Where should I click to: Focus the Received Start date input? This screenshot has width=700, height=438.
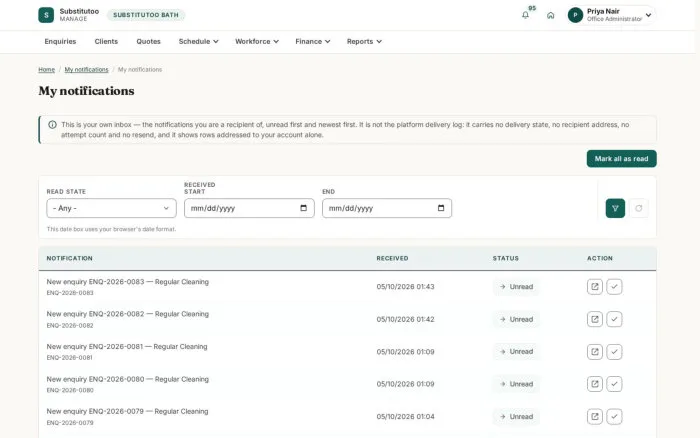coord(249,208)
